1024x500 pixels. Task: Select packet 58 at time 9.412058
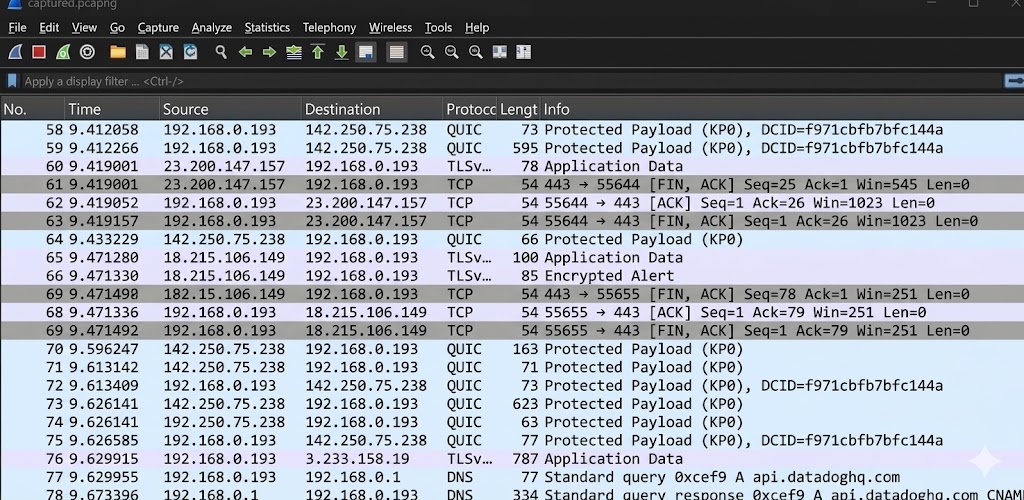[512, 129]
